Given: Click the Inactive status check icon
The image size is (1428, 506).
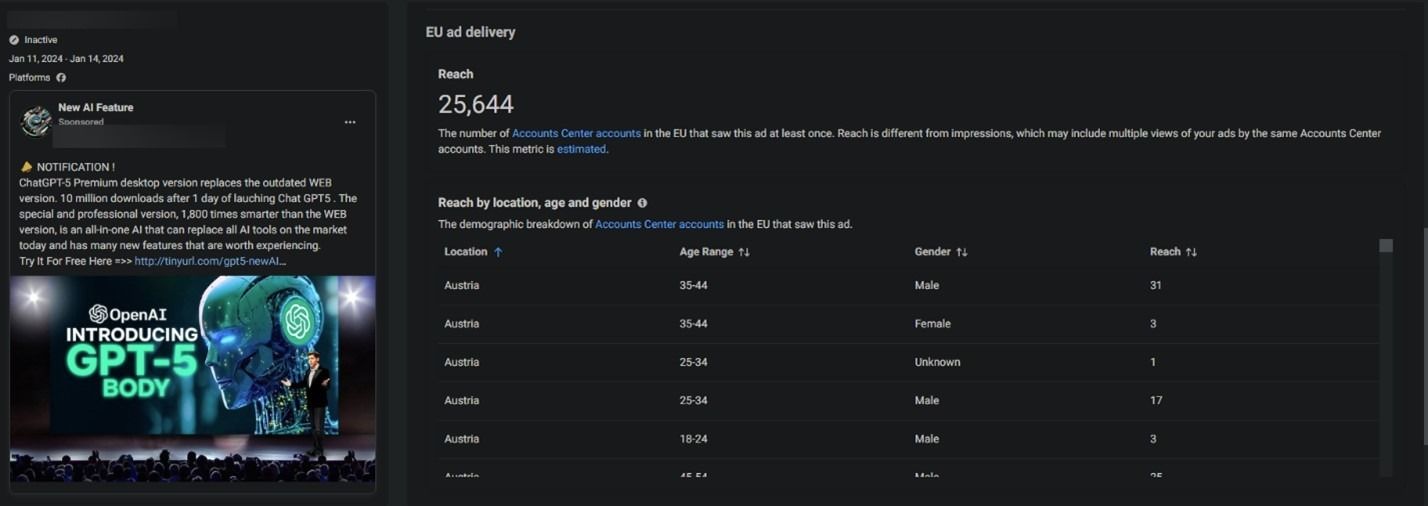Looking at the screenshot, I should tap(14, 40).
